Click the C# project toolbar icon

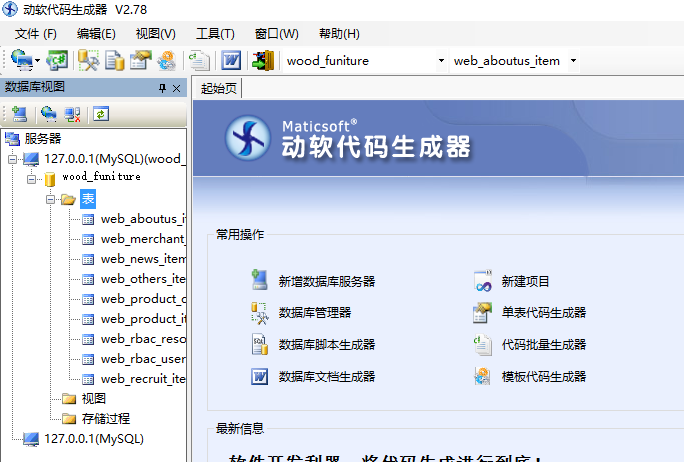click(x=57, y=60)
